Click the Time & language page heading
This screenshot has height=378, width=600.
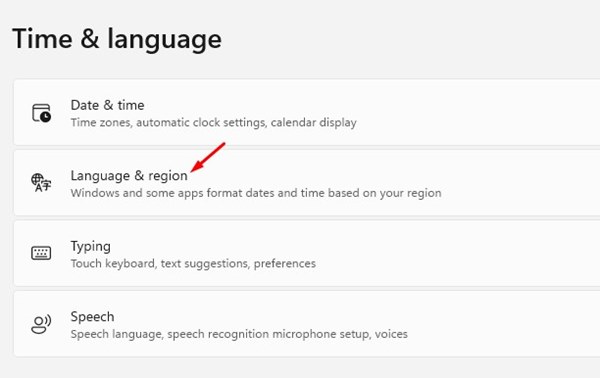click(117, 39)
